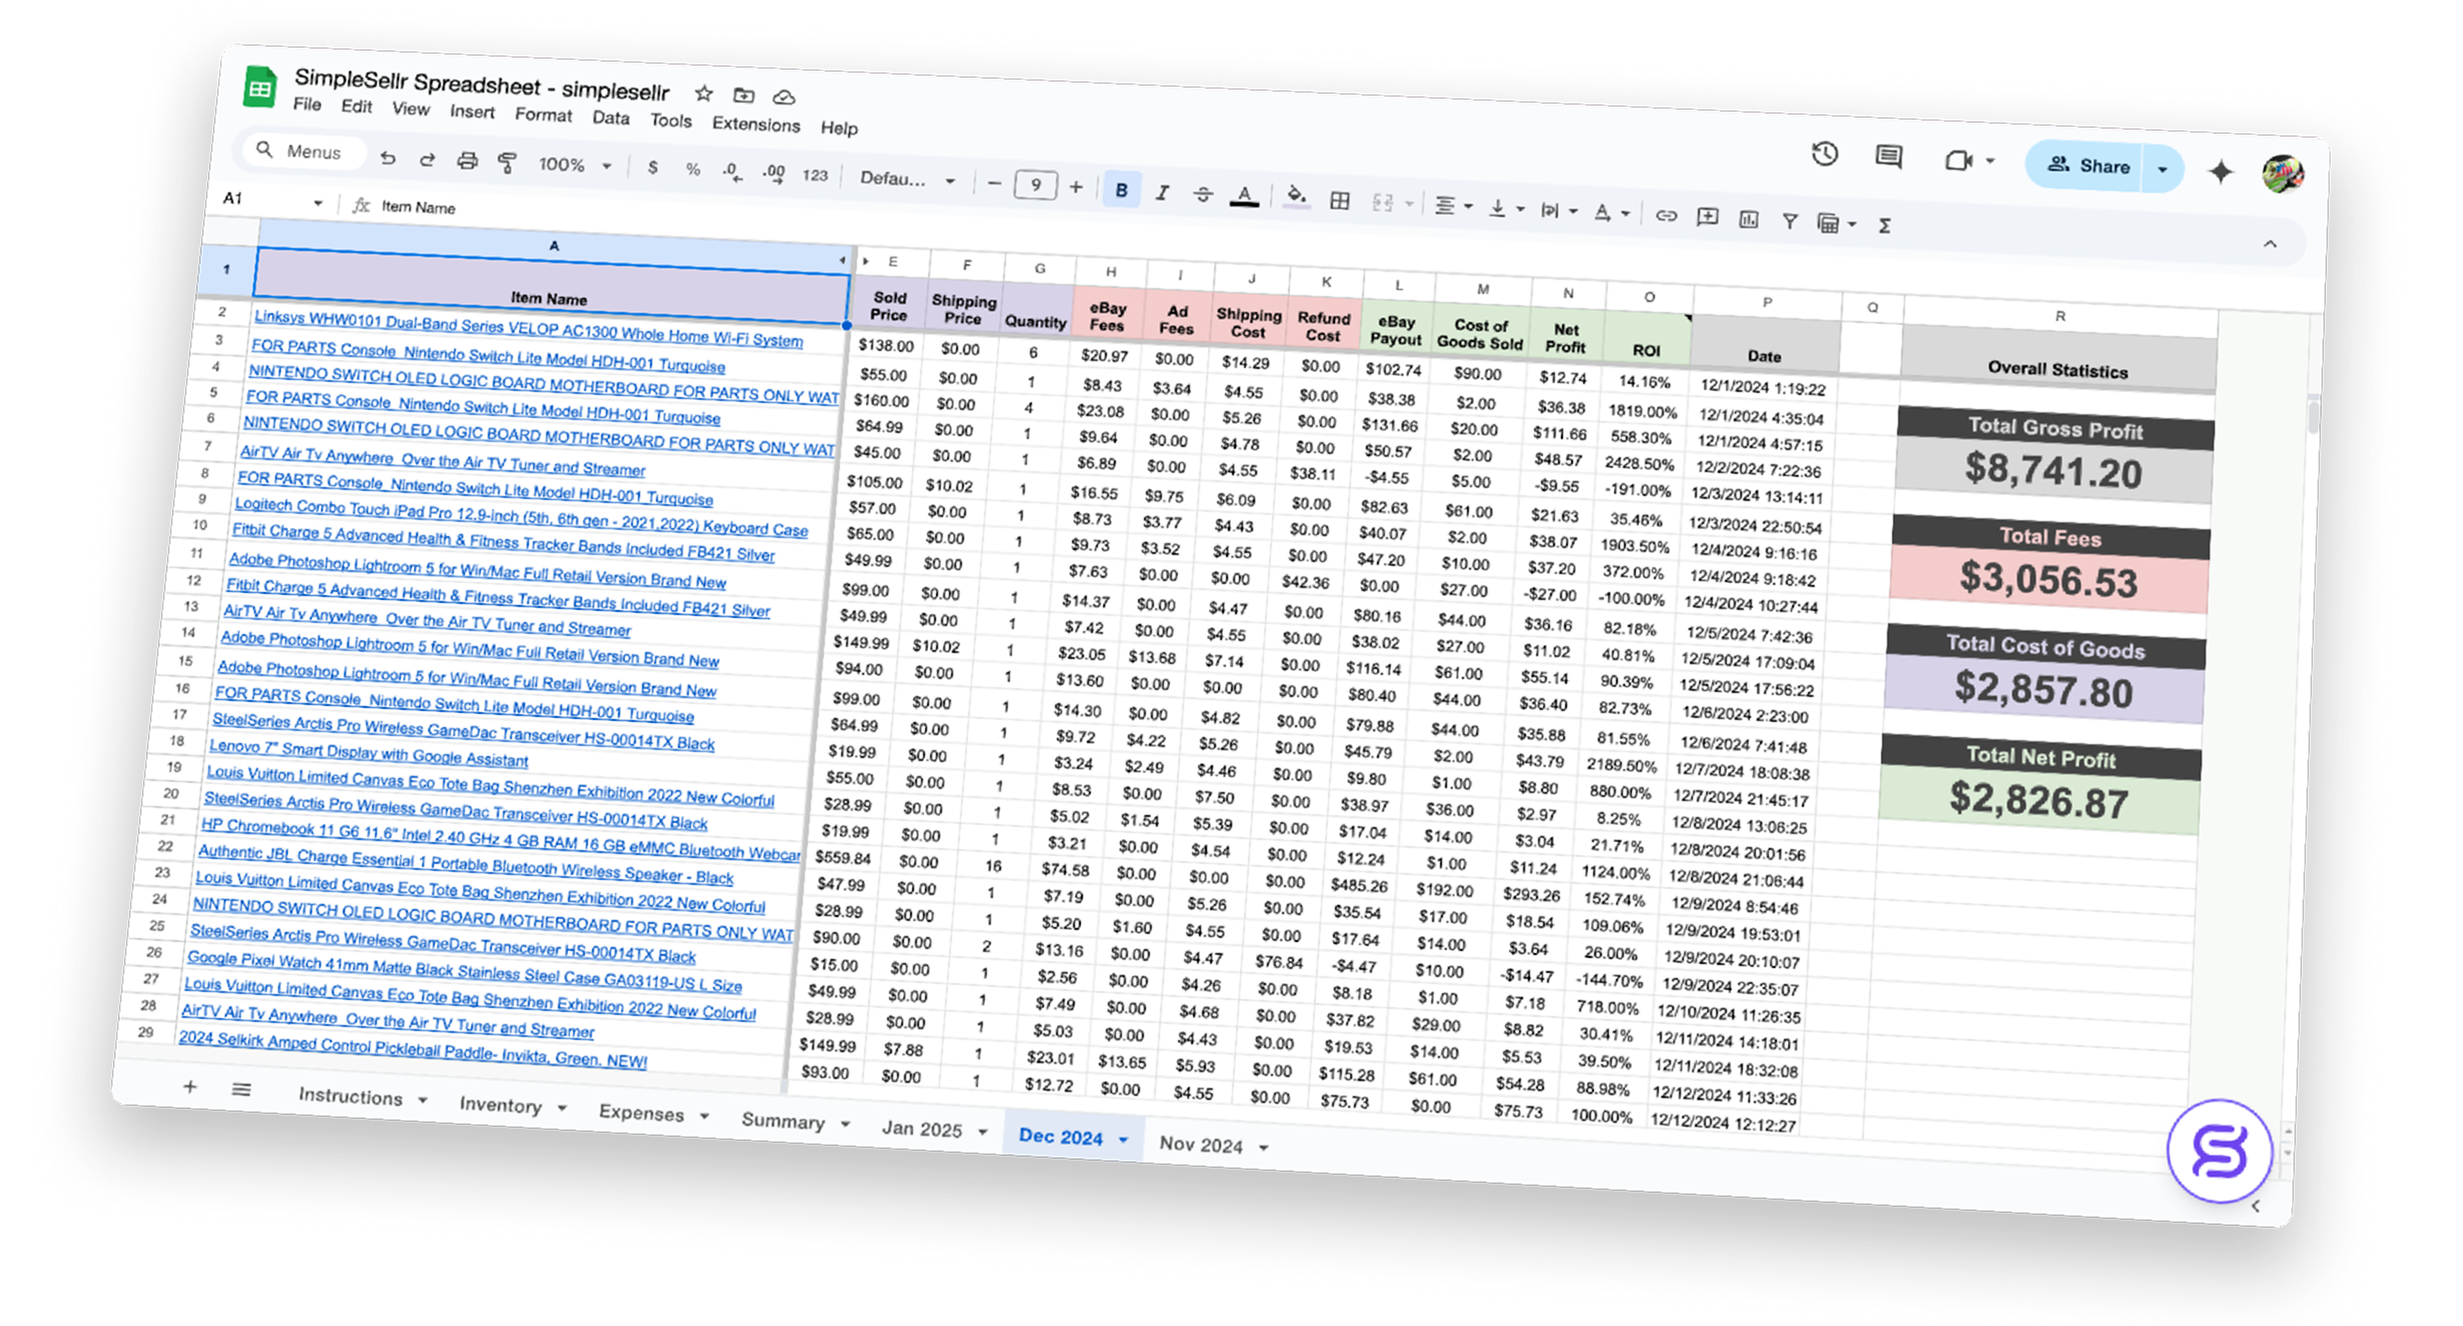Open the Extensions menu

[756, 124]
